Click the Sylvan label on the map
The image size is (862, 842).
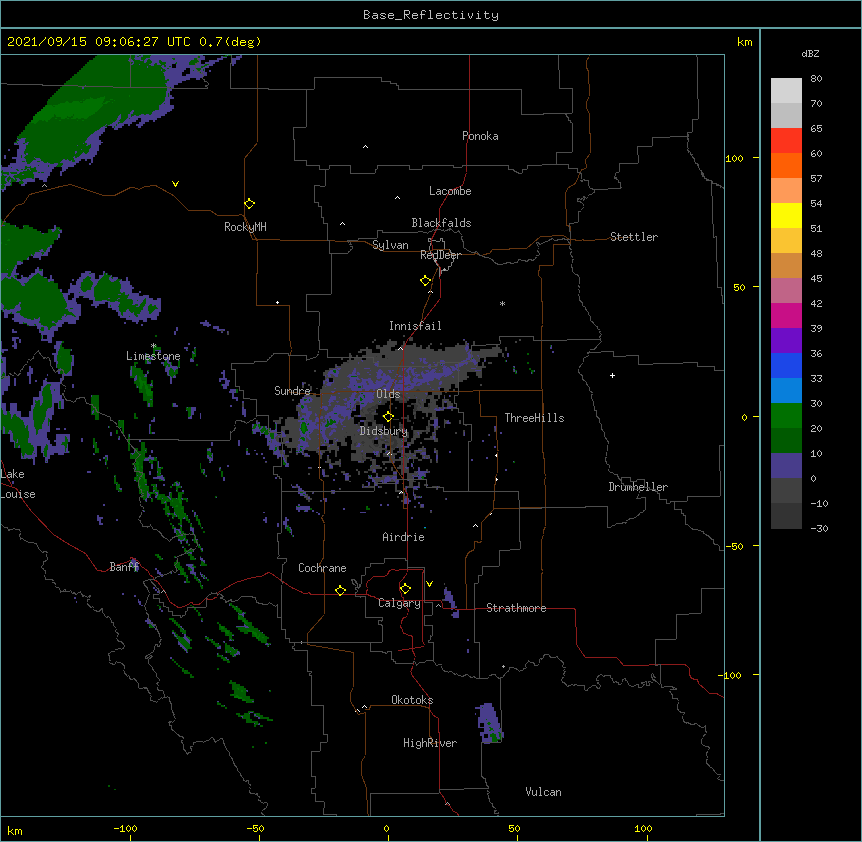(x=390, y=245)
